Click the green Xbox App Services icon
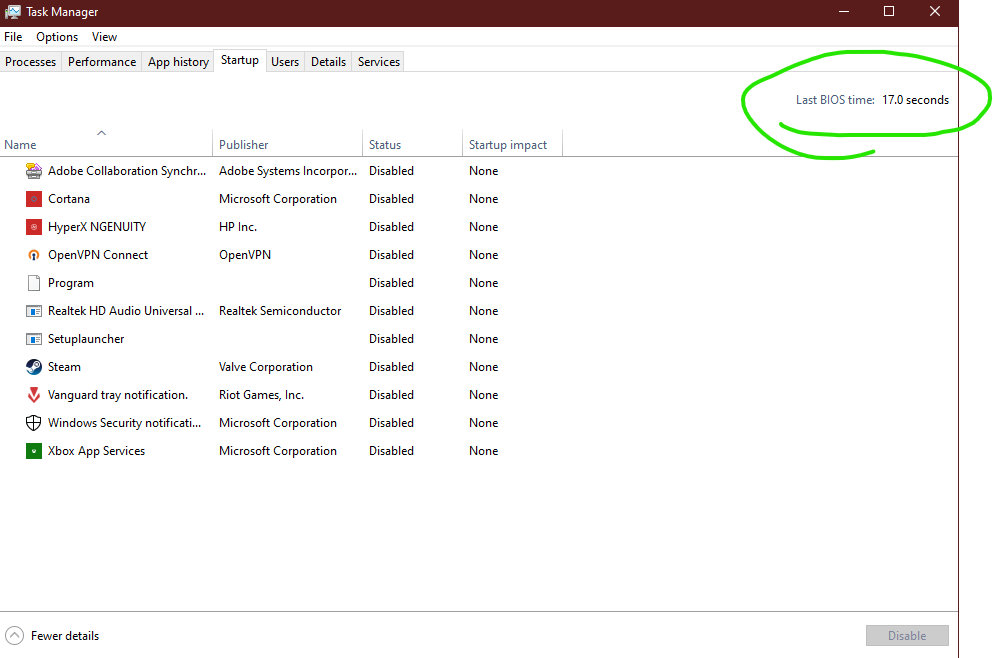The width and height of the screenshot is (993, 658). pos(34,451)
